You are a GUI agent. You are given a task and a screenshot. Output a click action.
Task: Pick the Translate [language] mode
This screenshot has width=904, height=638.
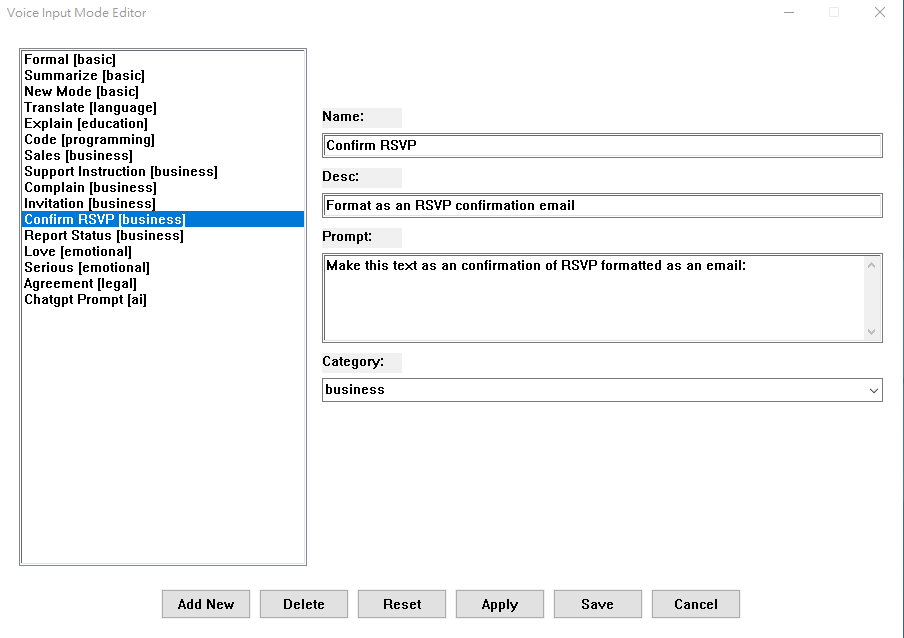tap(163, 108)
